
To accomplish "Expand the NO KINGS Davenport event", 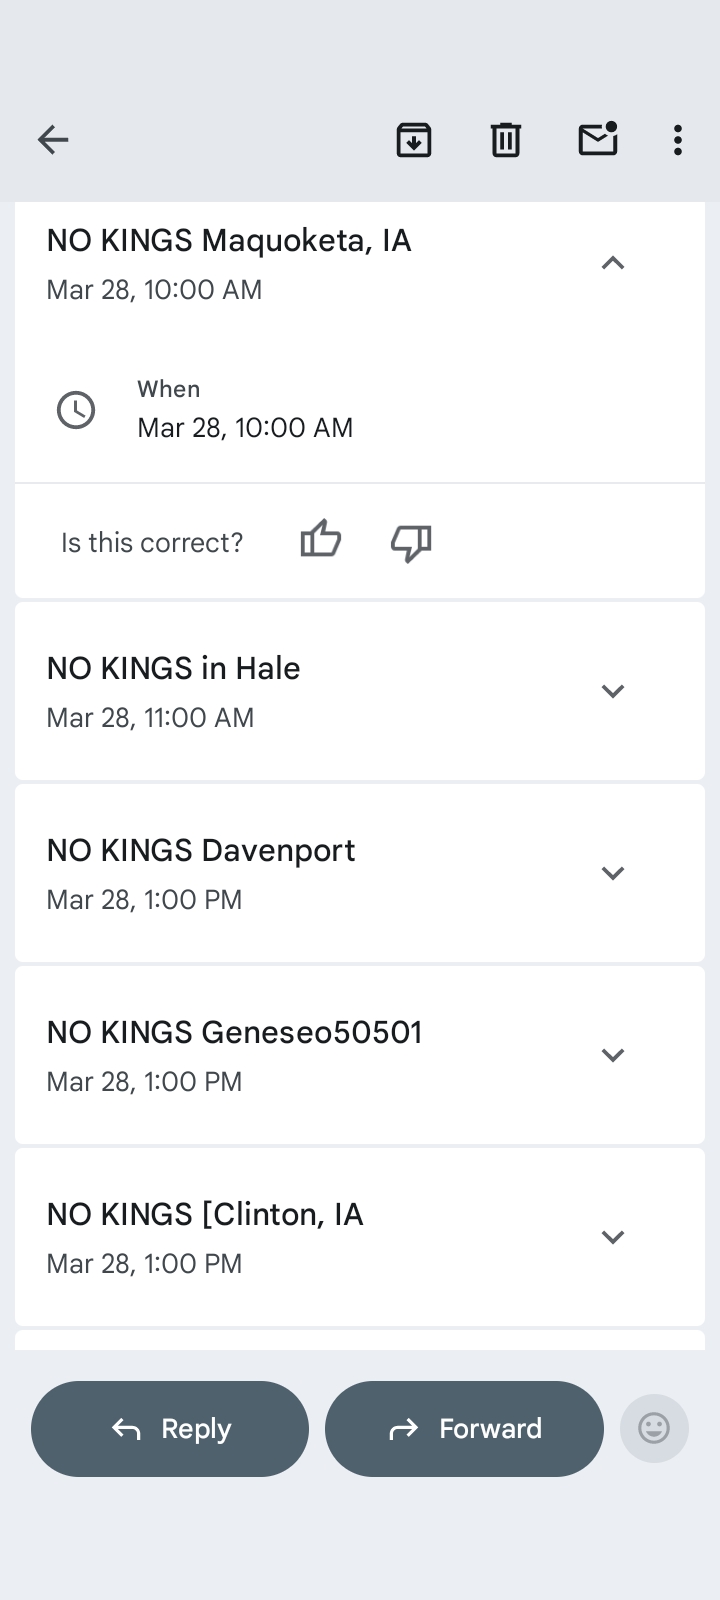I will click(x=612, y=873).
